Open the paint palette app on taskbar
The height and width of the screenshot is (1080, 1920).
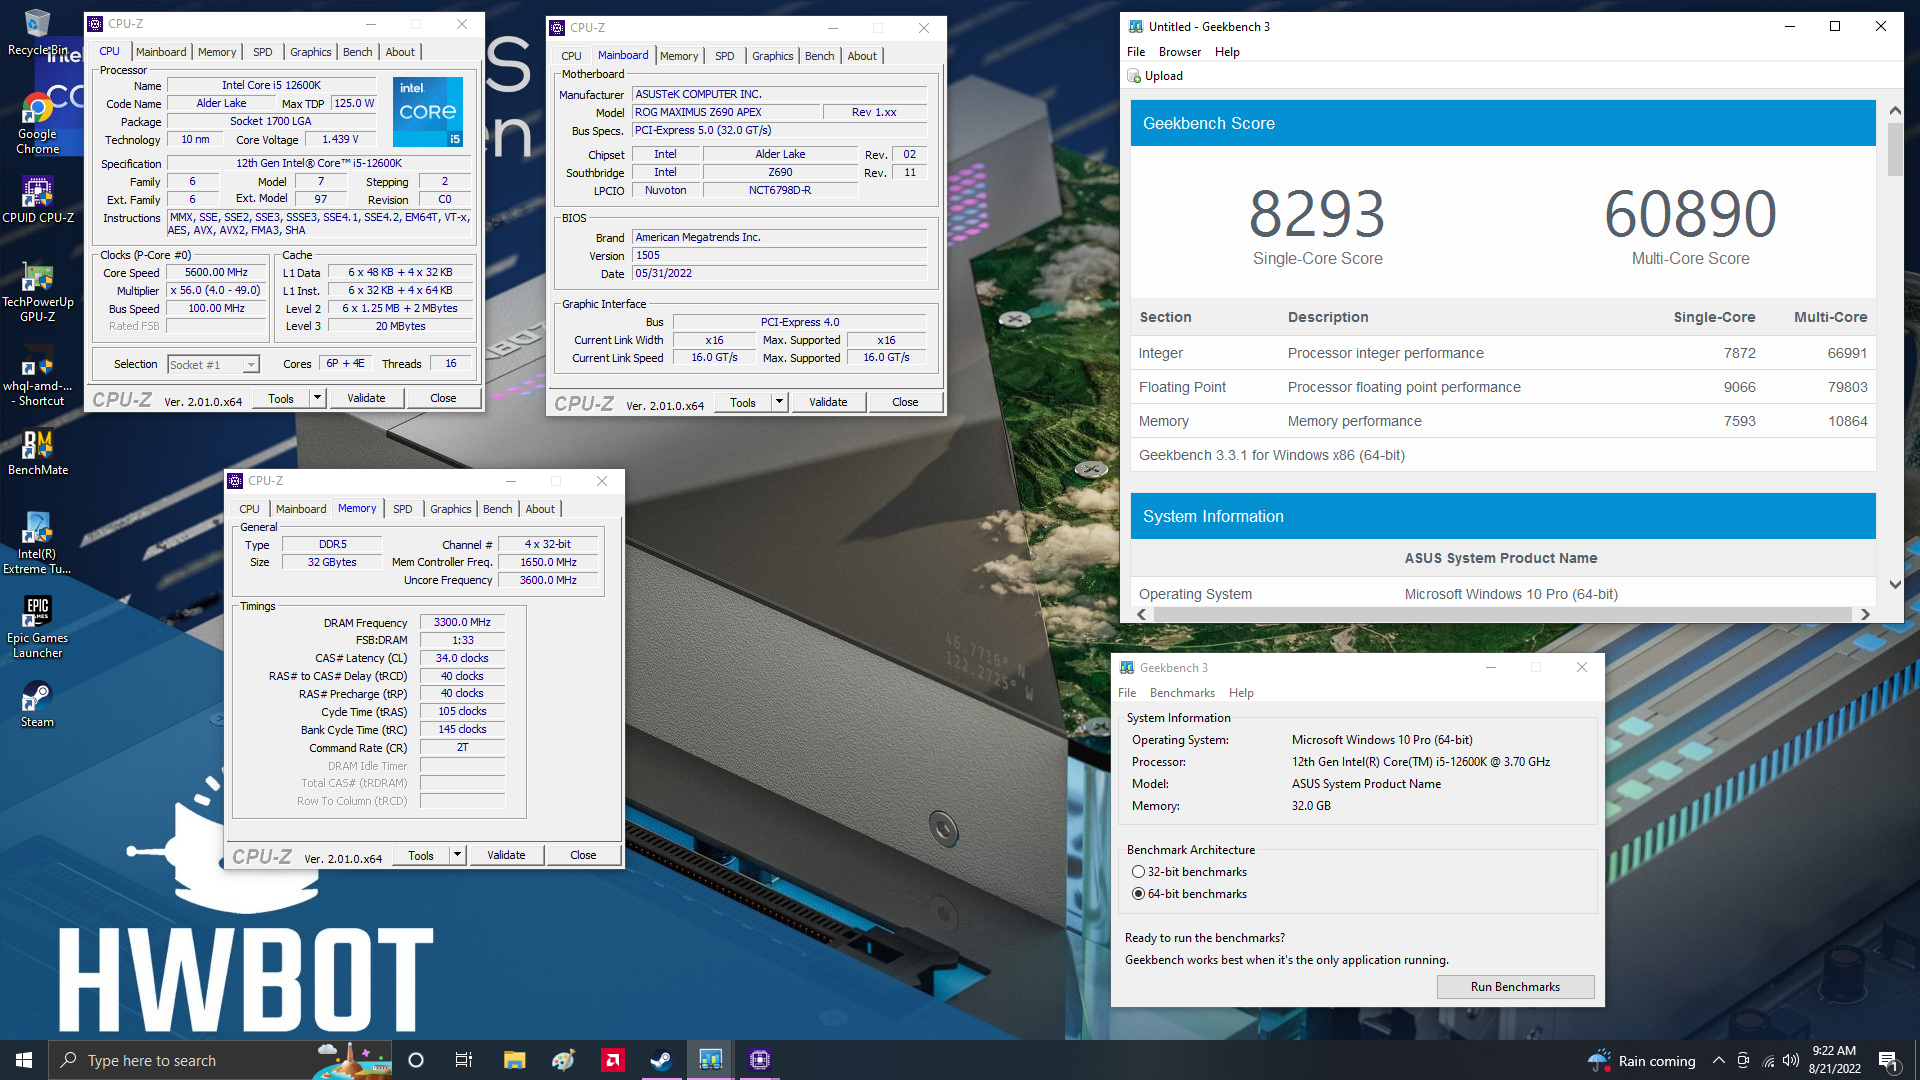click(x=563, y=1060)
